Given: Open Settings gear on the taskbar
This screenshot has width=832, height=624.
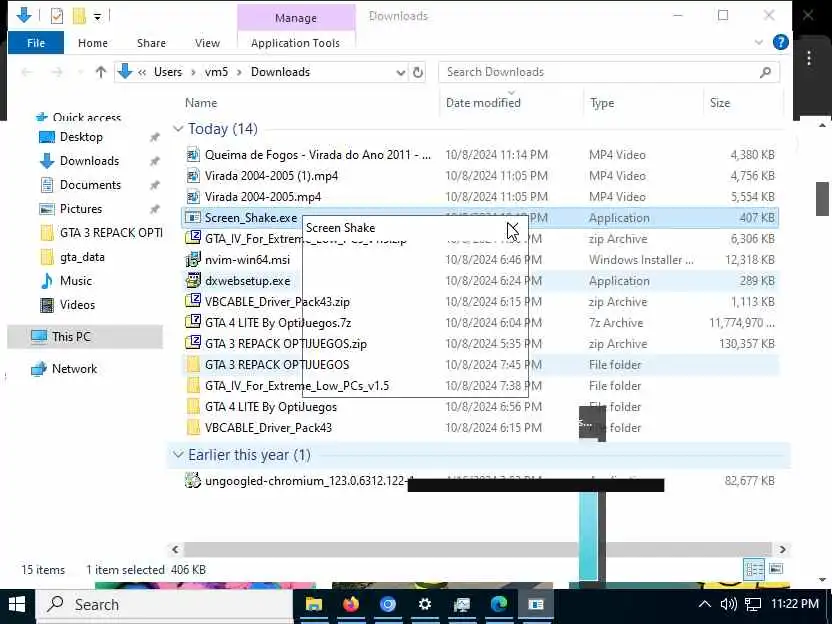Looking at the screenshot, I should tap(425, 604).
